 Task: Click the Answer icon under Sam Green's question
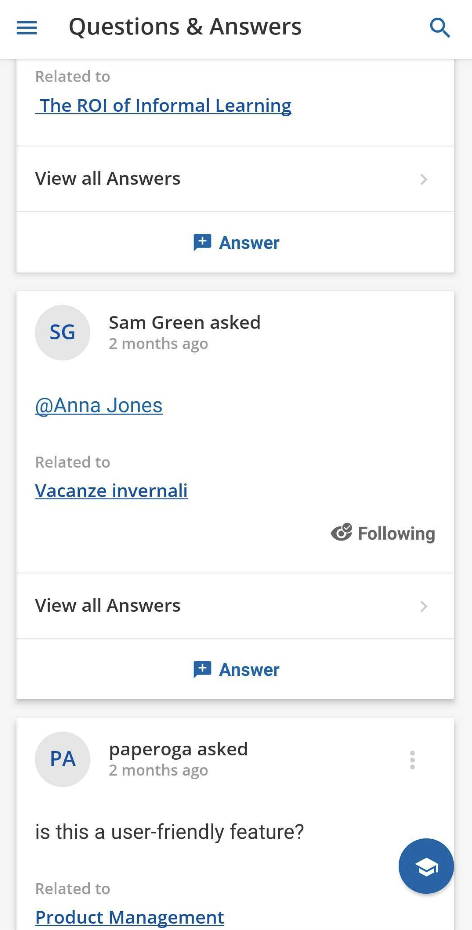[202, 670]
